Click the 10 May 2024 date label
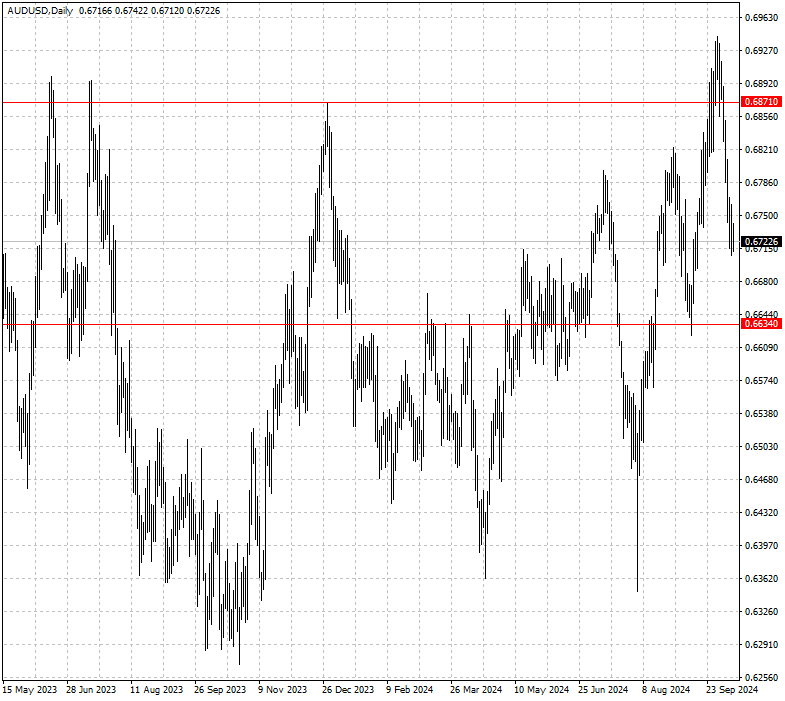The height and width of the screenshot is (701, 785). coord(542,689)
